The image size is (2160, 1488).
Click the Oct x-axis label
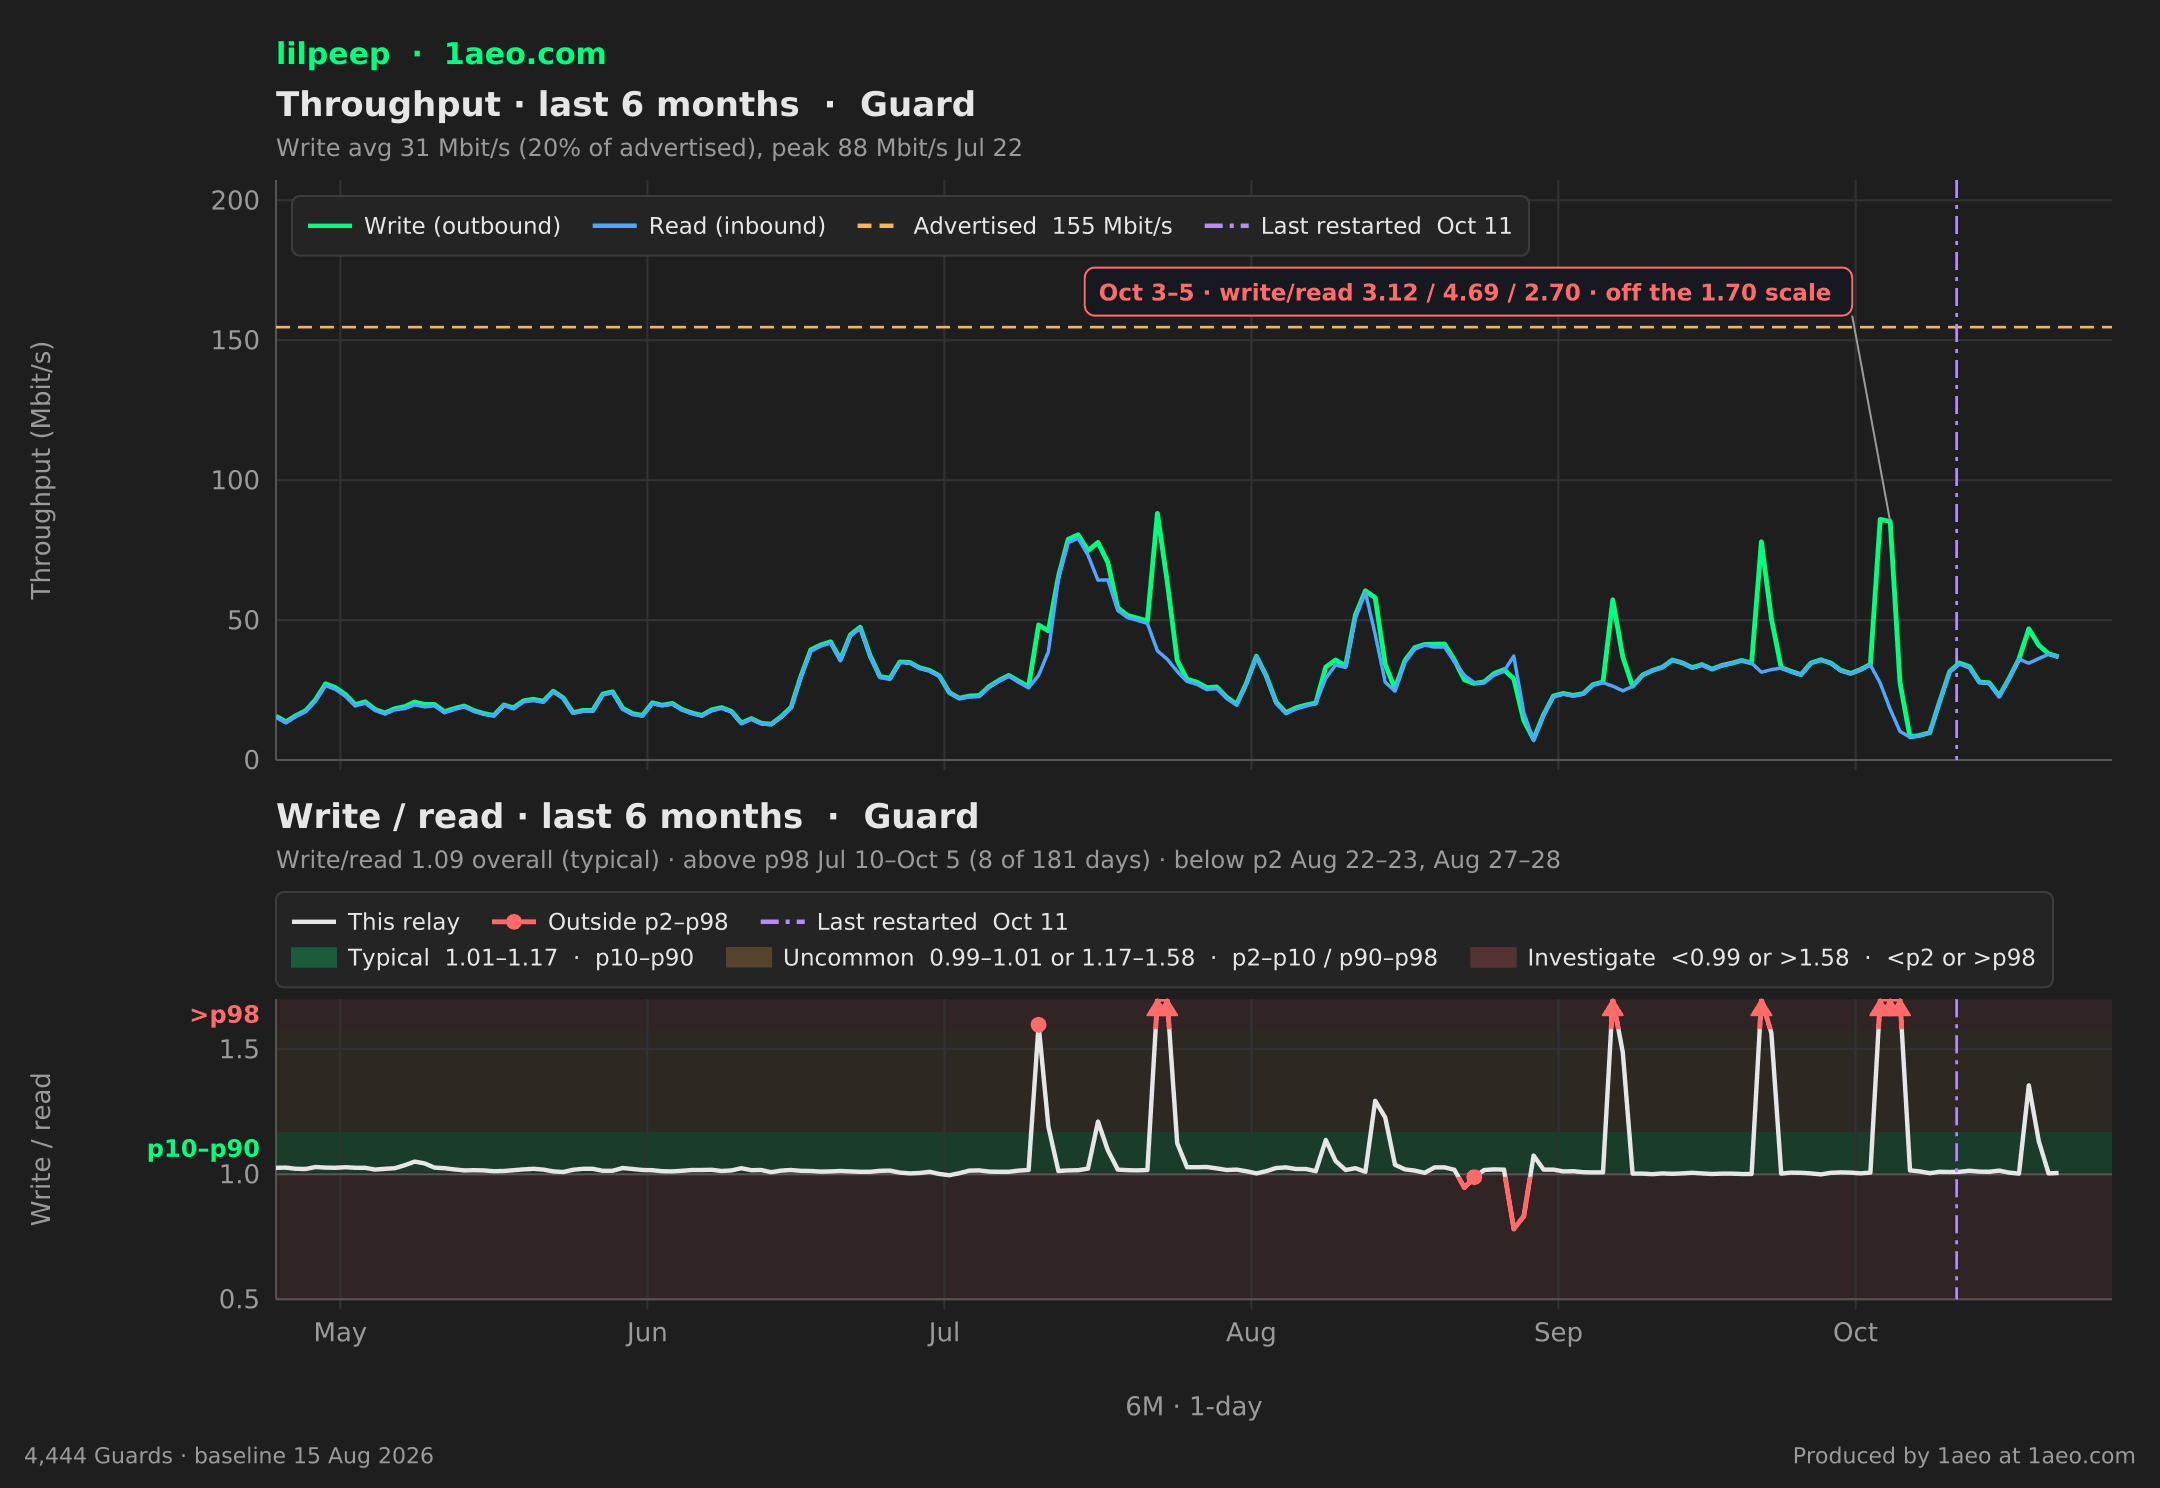click(x=1855, y=1333)
